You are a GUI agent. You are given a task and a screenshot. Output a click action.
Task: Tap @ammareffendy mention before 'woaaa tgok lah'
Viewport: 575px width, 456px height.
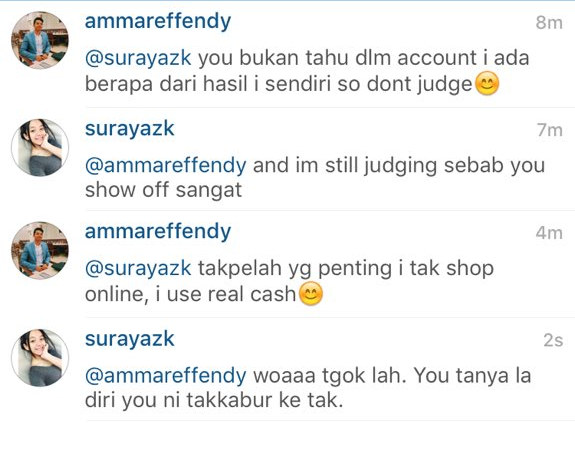[166, 376]
